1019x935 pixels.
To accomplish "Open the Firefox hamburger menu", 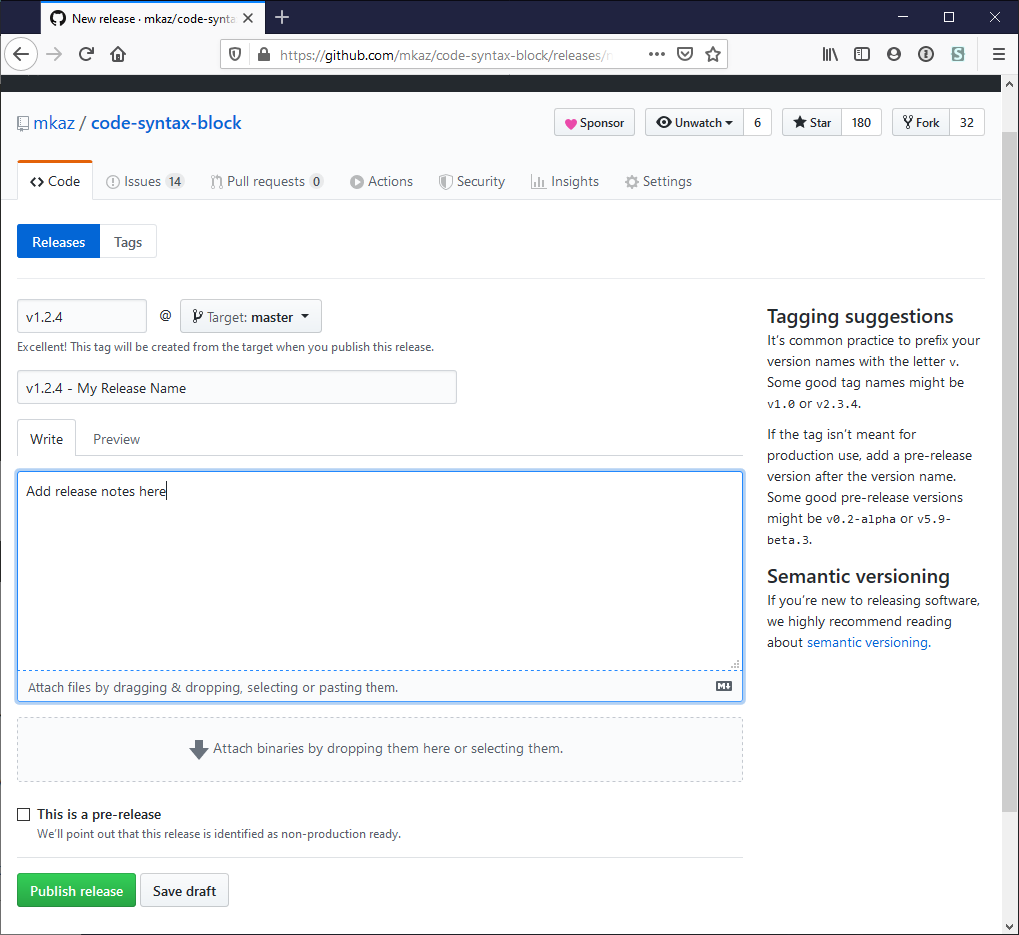I will coord(999,54).
